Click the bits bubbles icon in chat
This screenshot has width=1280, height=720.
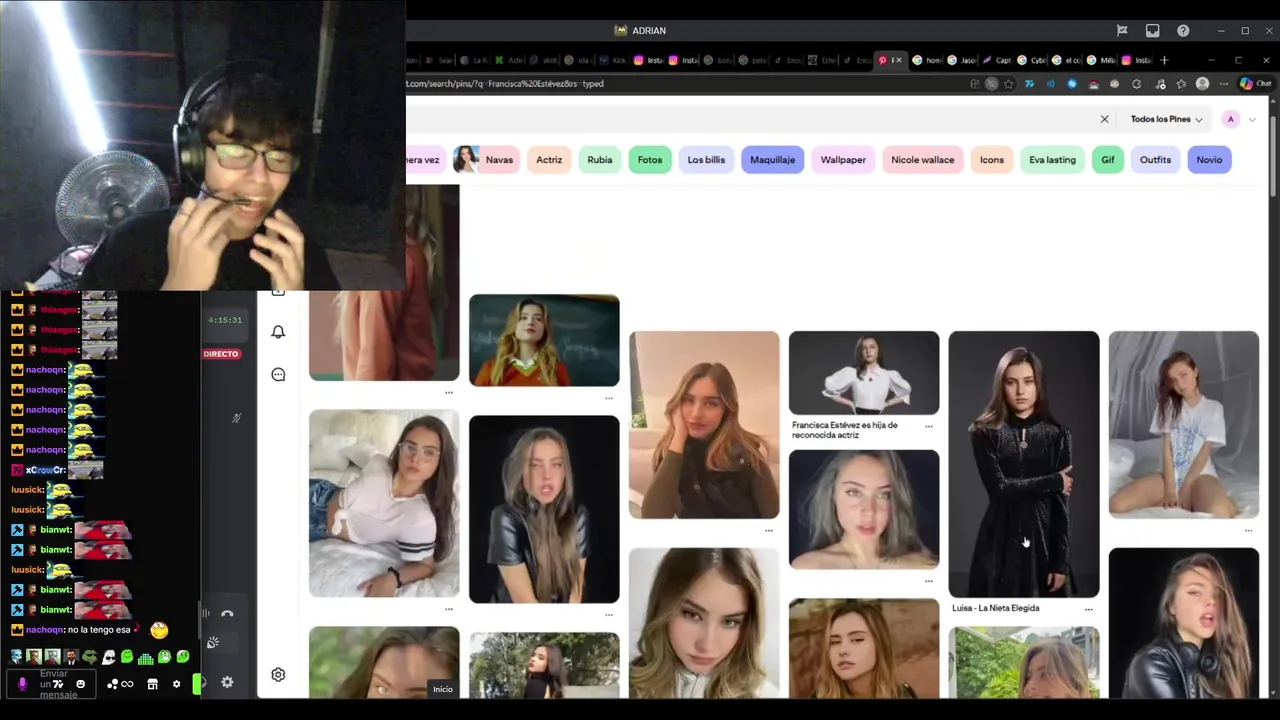coord(113,684)
